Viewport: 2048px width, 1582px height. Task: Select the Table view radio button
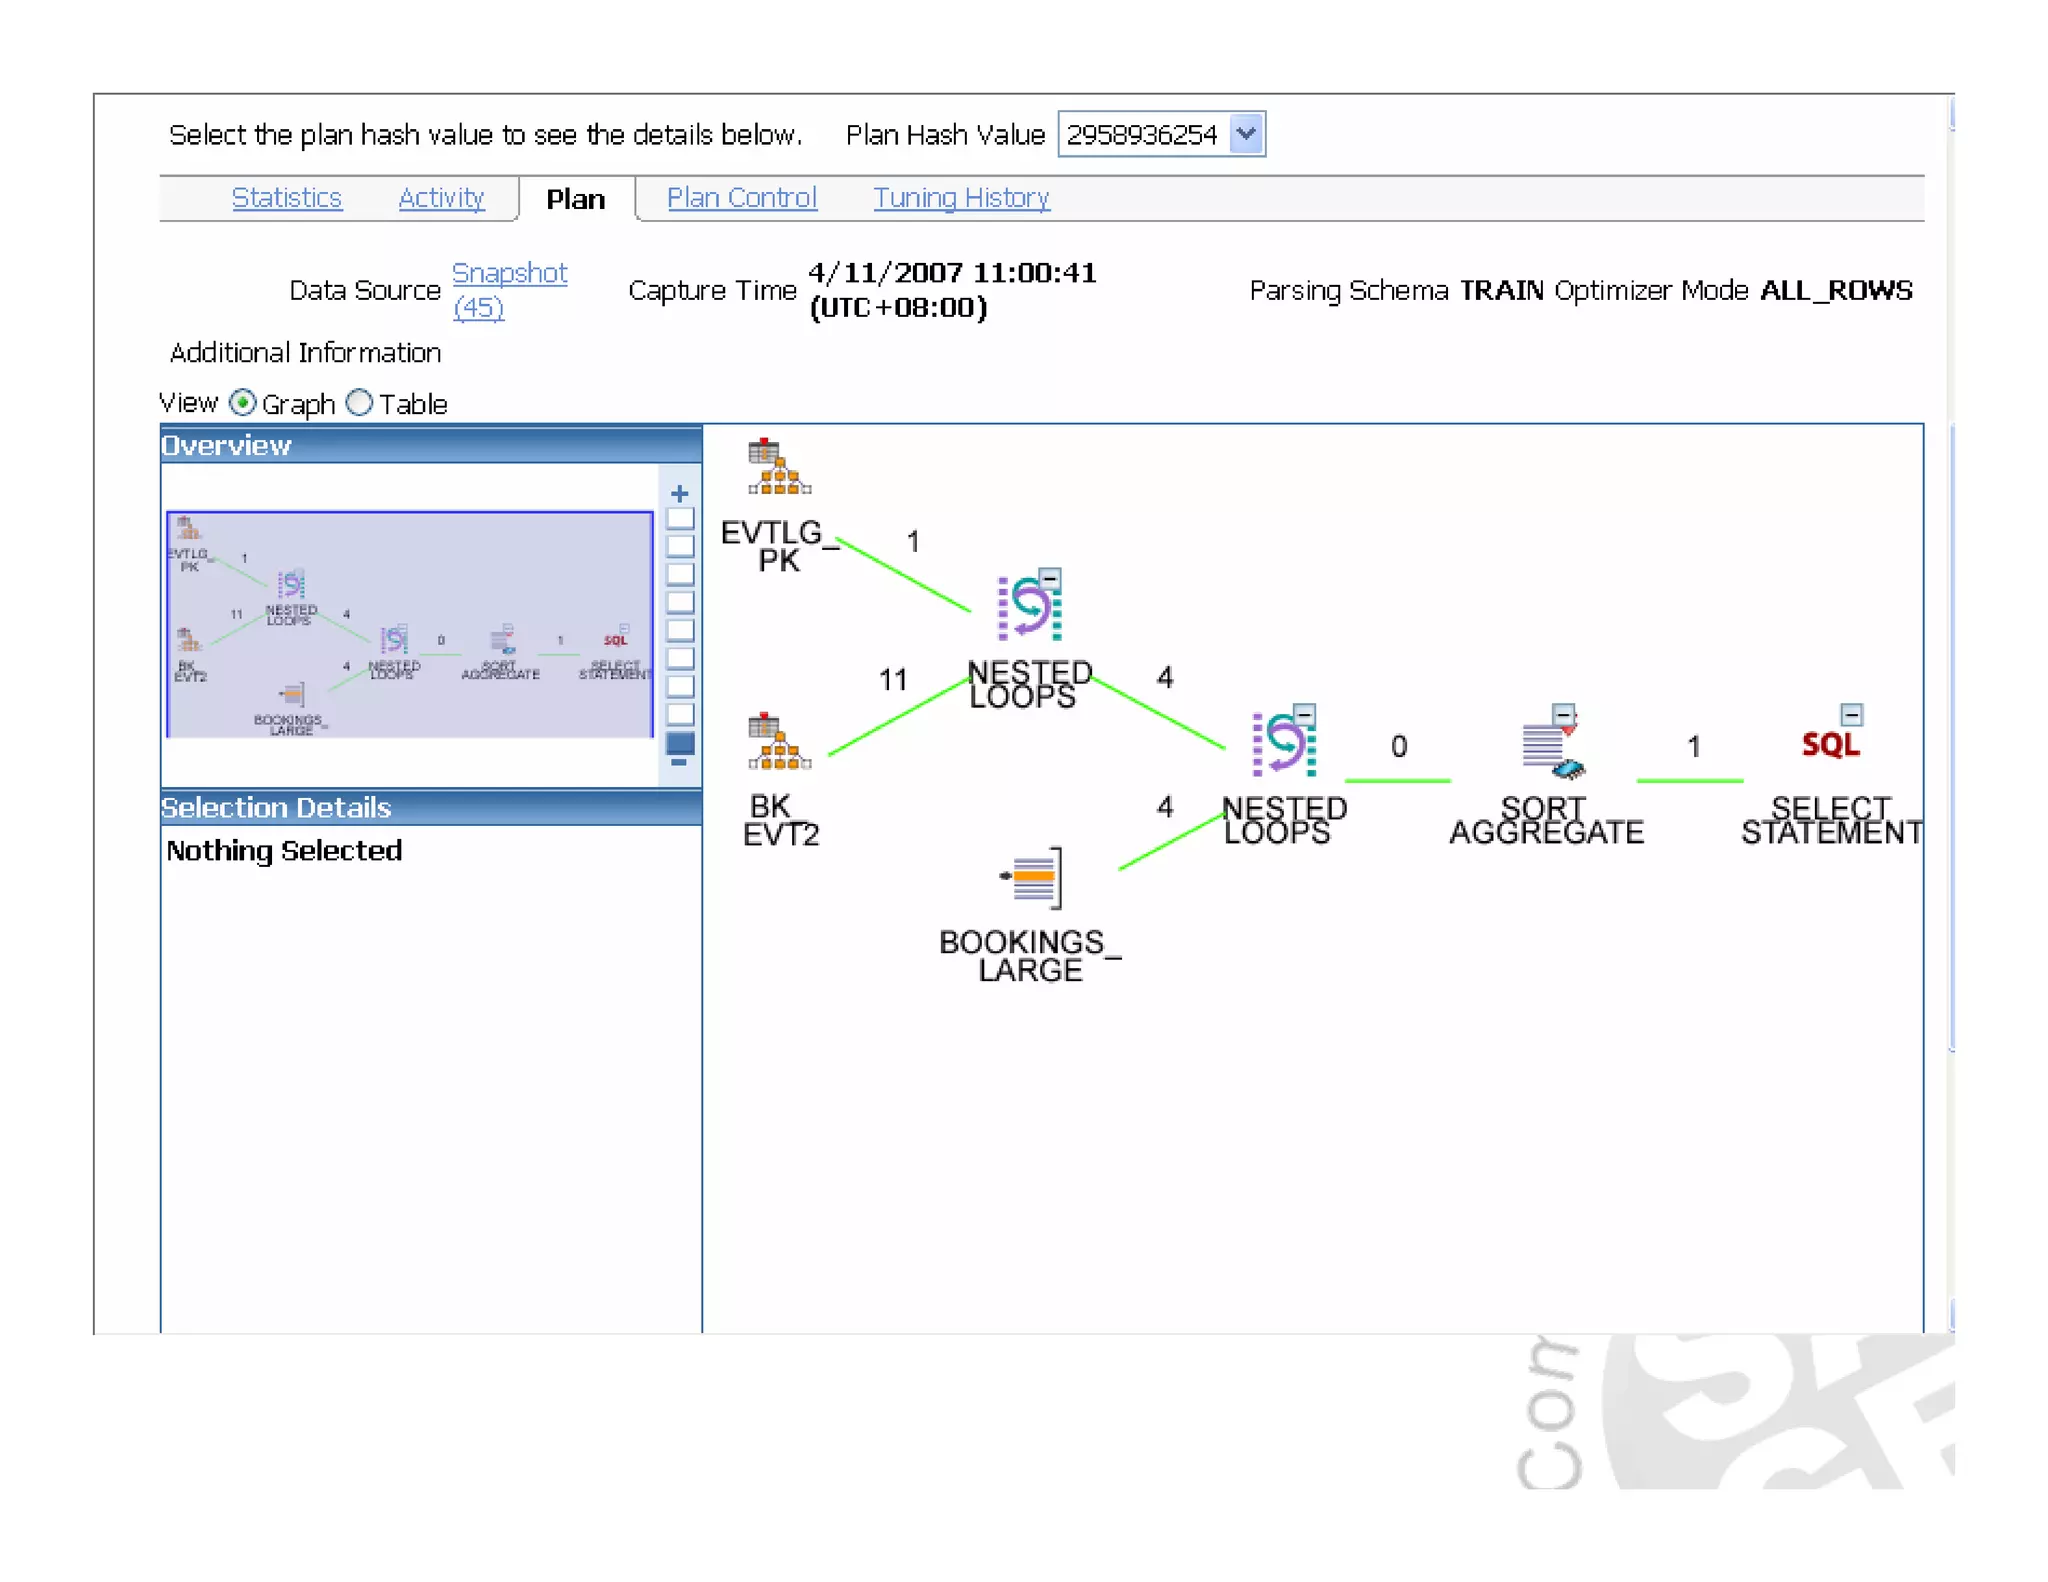[x=359, y=403]
